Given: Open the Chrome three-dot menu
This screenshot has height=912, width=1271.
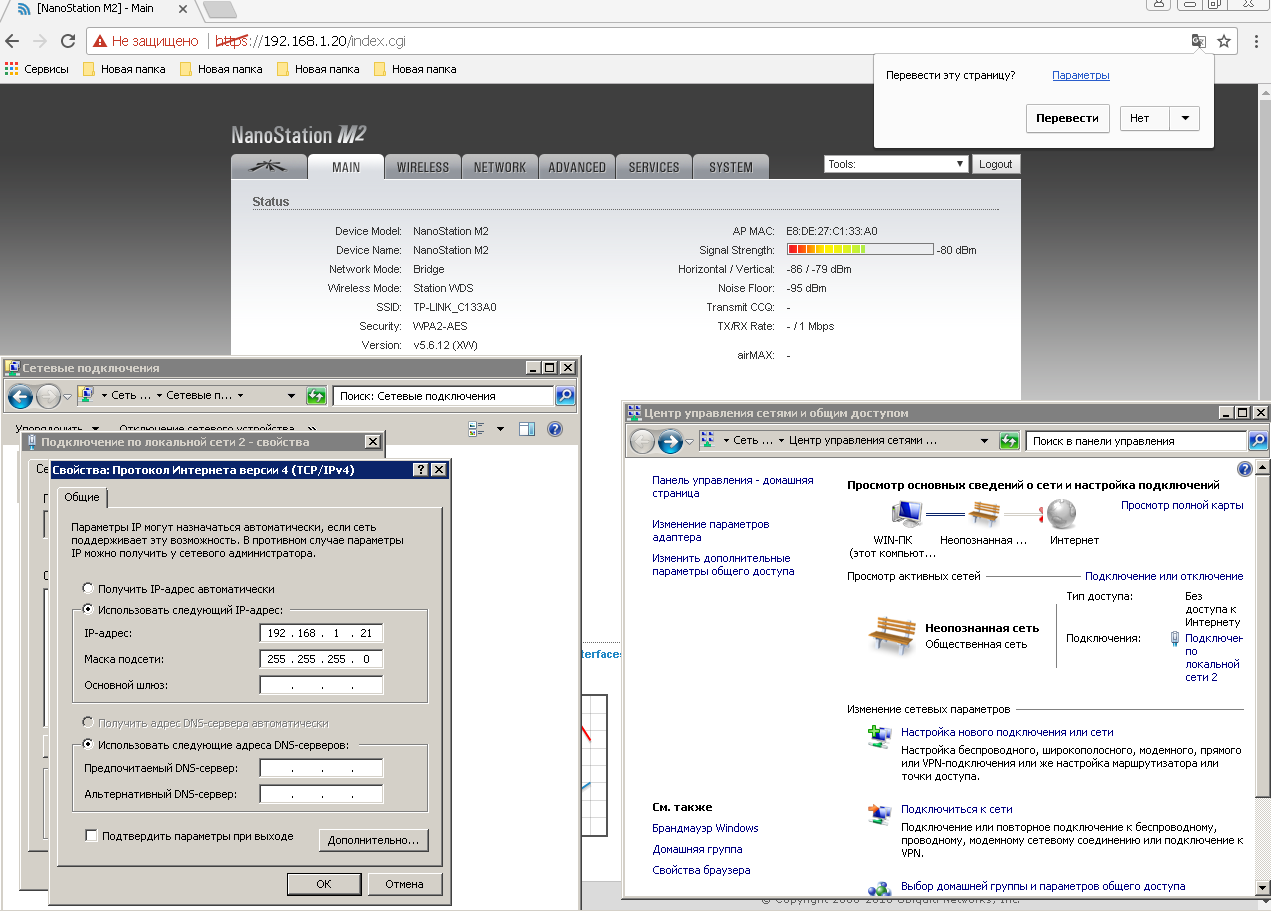Looking at the screenshot, I should [x=1254, y=41].
